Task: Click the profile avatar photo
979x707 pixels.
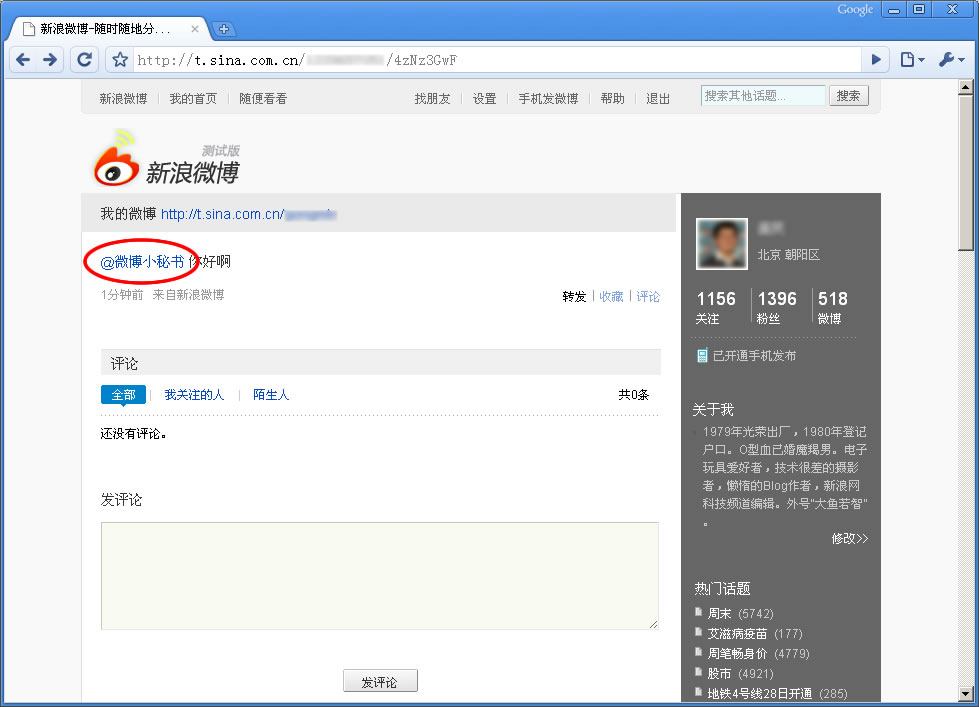Action: 722,244
